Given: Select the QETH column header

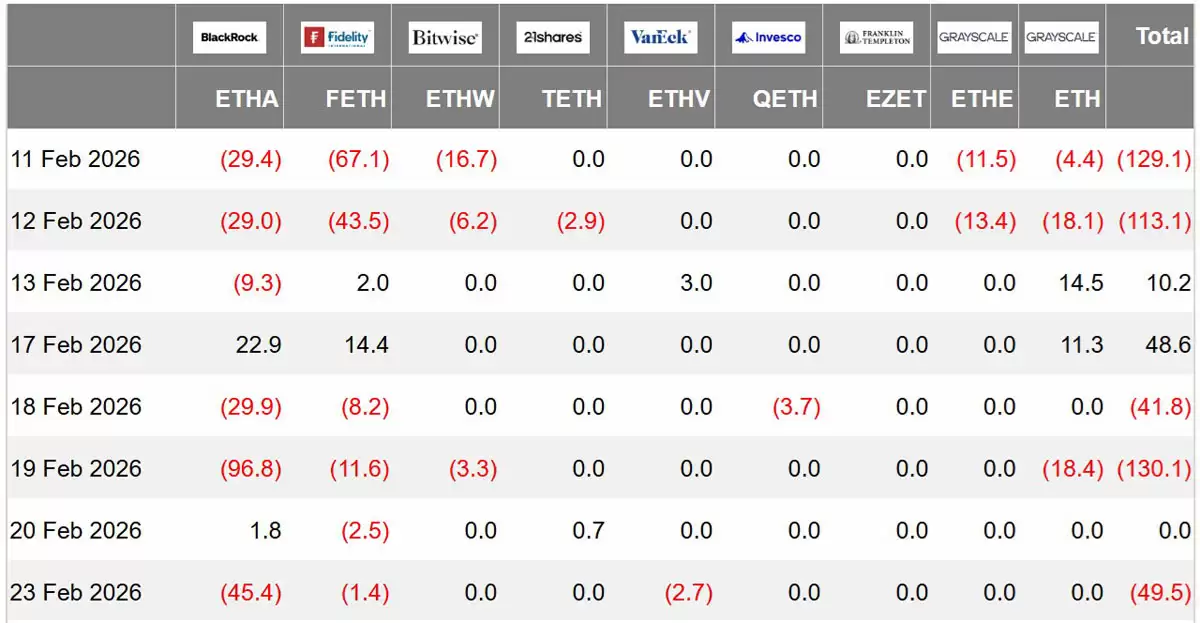Looking at the screenshot, I should click(x=787, y=99).
